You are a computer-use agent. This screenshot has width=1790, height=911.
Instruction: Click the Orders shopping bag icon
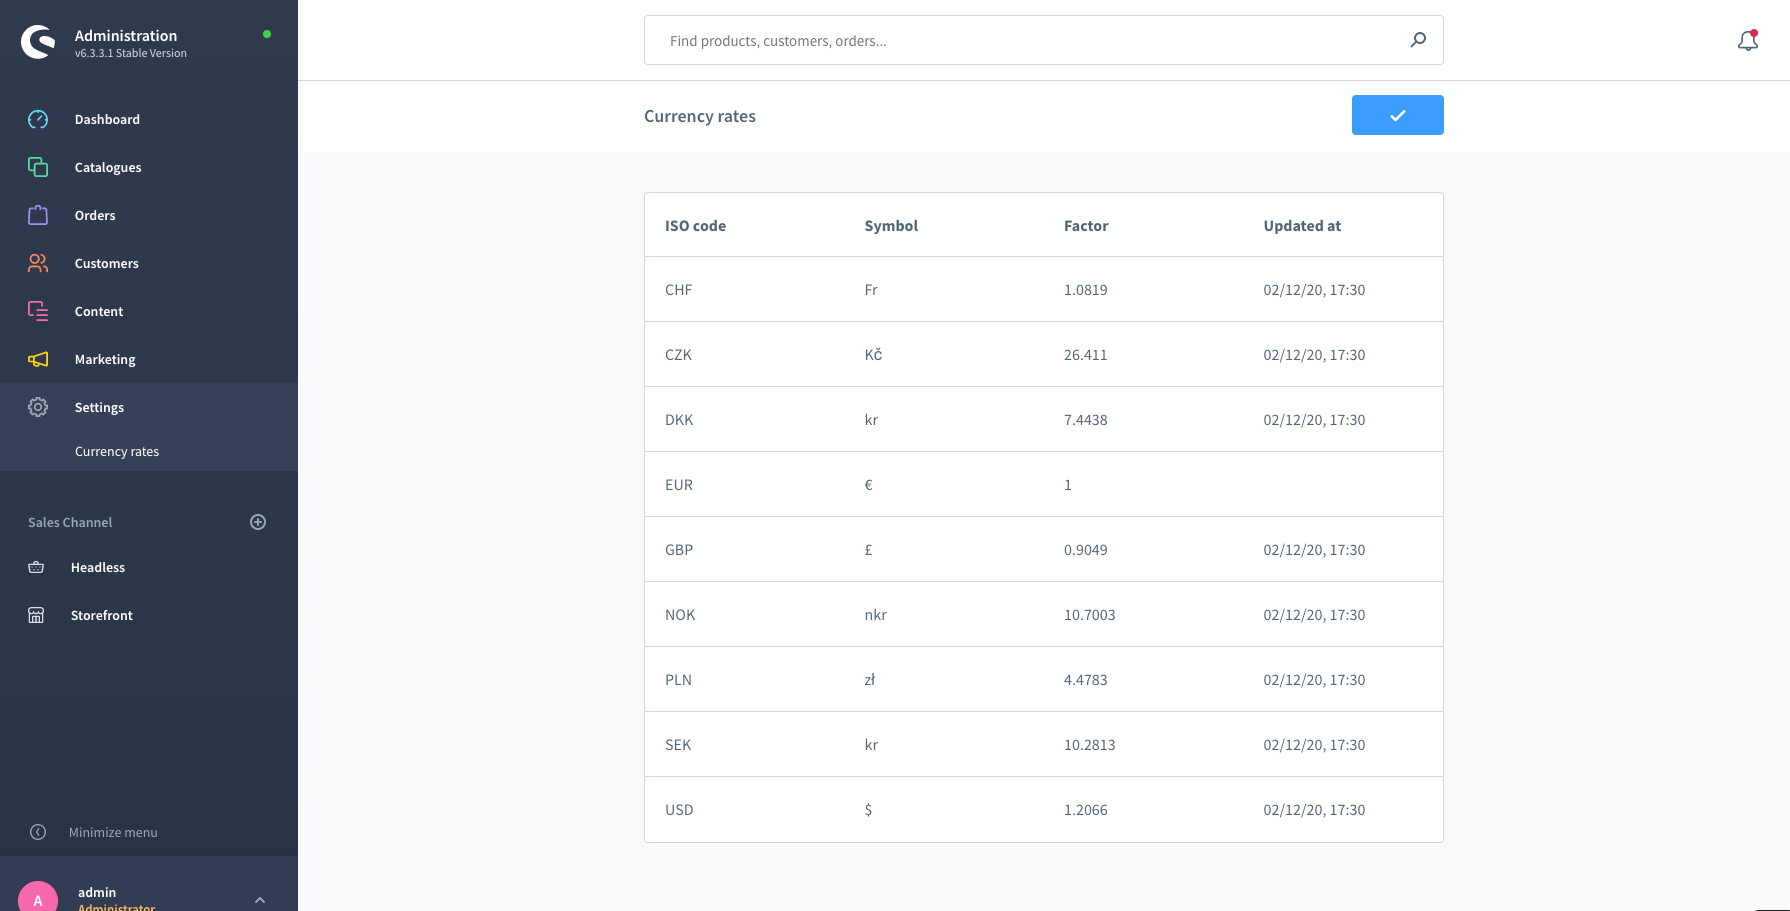pos(38,215)
